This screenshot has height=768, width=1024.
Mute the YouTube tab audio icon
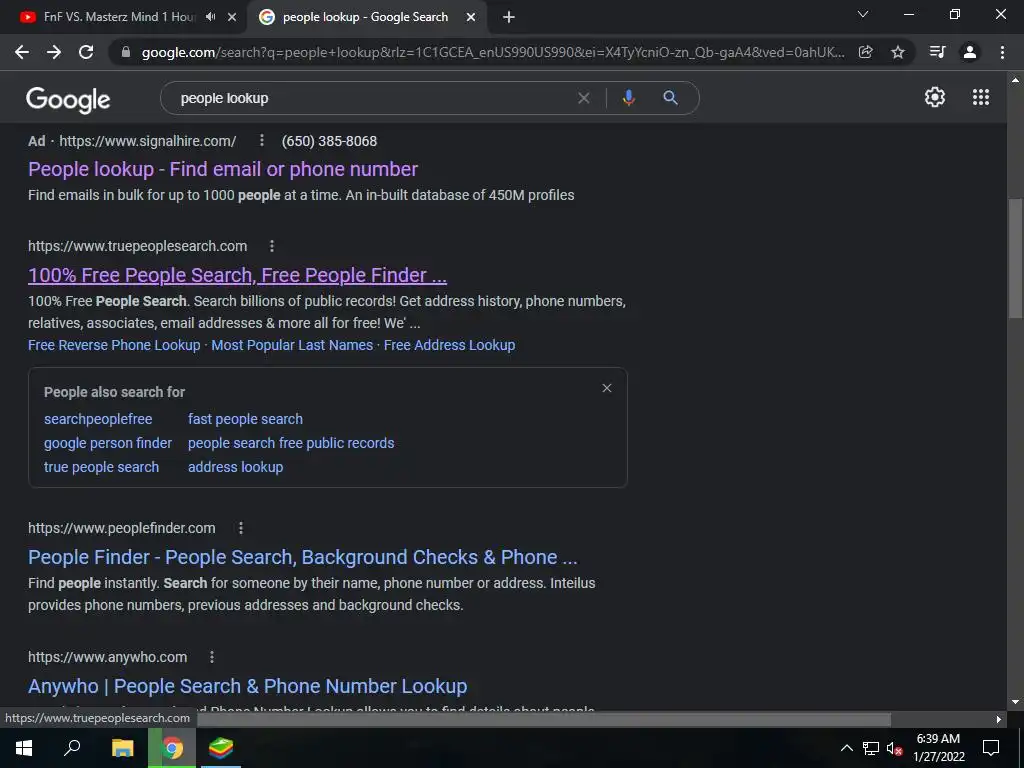coord(210,17)
